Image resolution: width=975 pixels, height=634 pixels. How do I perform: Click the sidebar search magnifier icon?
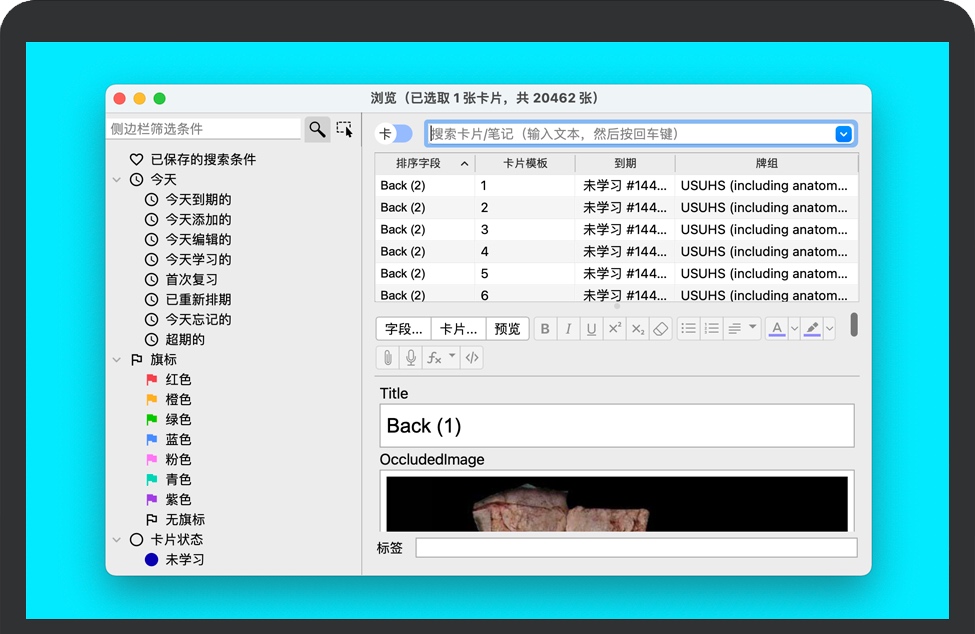click(x=317, y=129)
